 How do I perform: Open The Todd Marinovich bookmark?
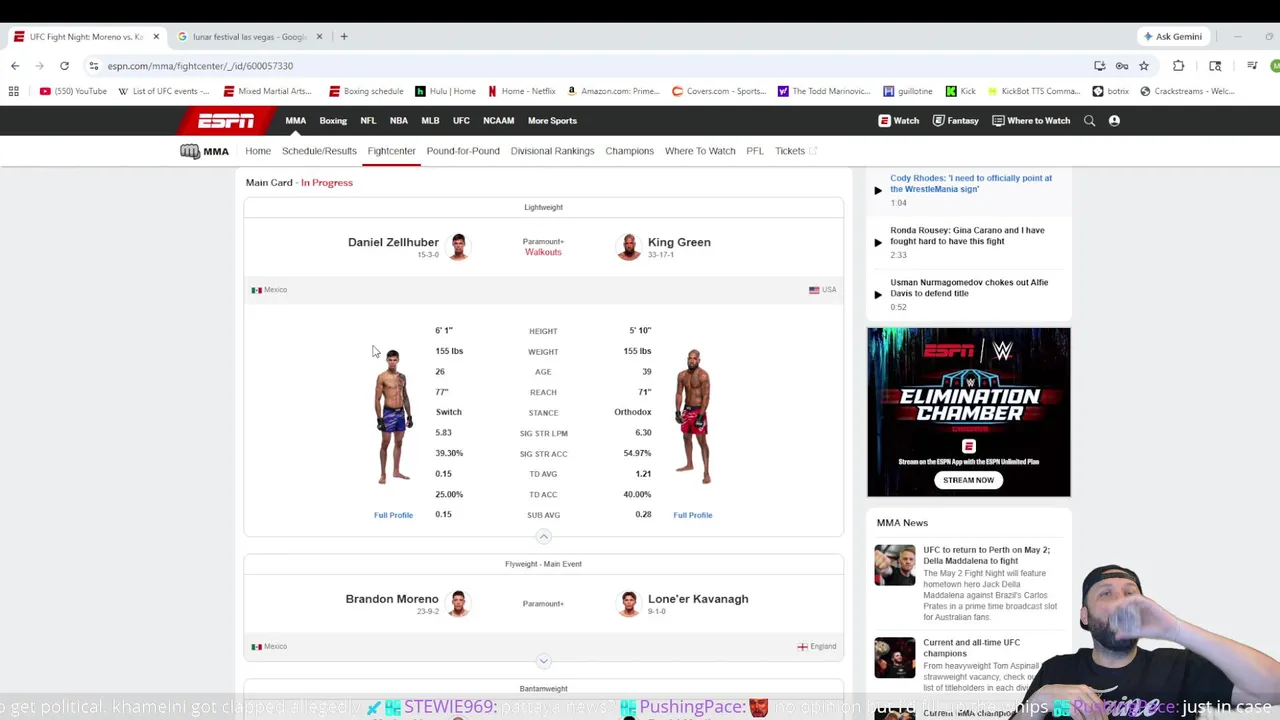coord(824,91)
